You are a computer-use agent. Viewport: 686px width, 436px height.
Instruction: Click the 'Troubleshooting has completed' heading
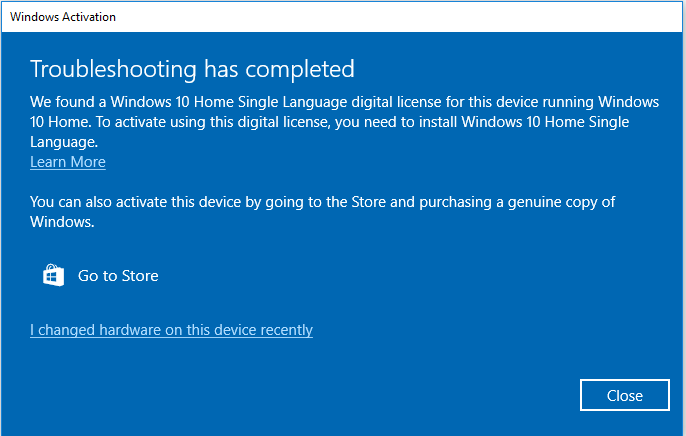(x=192, y=70)
